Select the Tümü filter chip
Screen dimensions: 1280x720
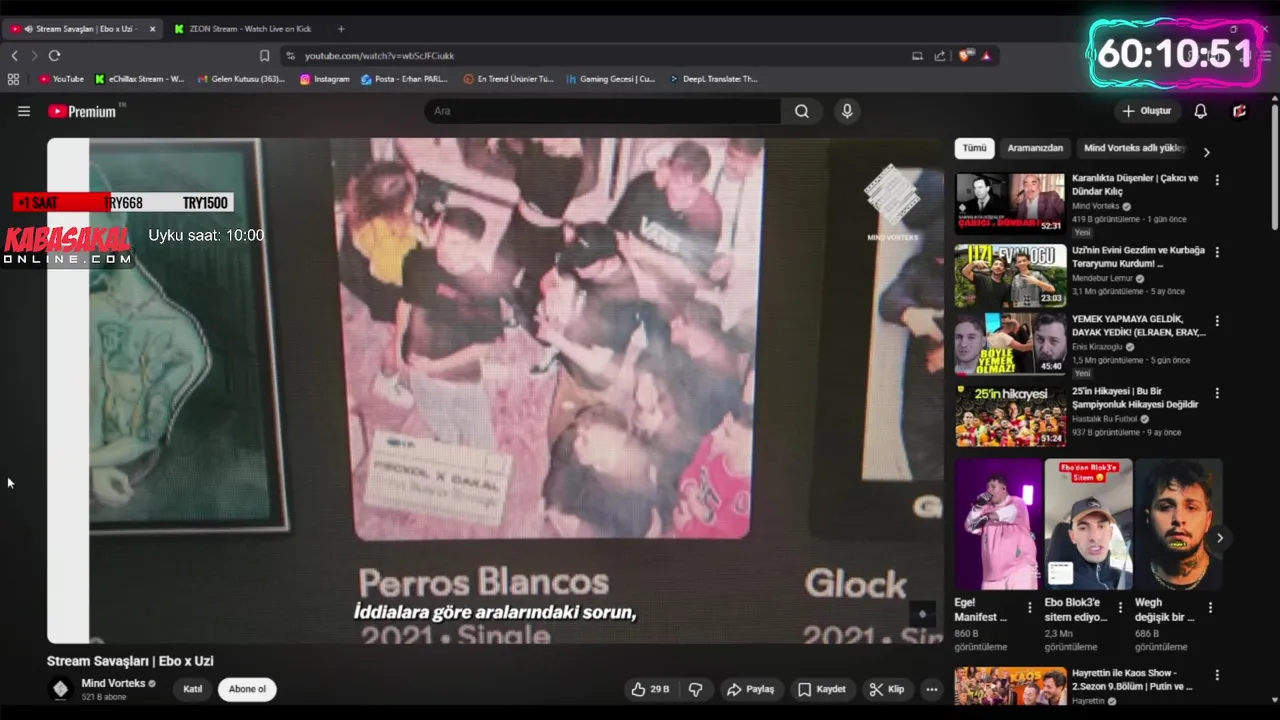coord(974,148)
